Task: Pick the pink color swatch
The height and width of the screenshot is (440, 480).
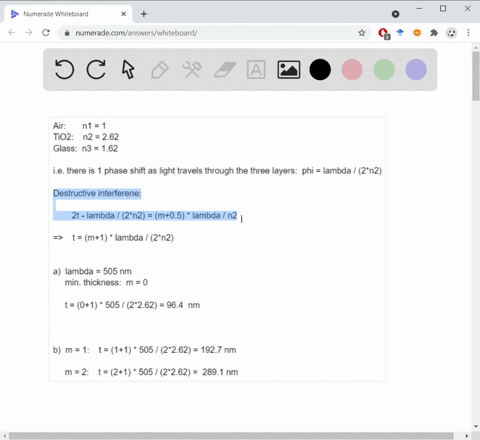Action: [x=352, y=69]
